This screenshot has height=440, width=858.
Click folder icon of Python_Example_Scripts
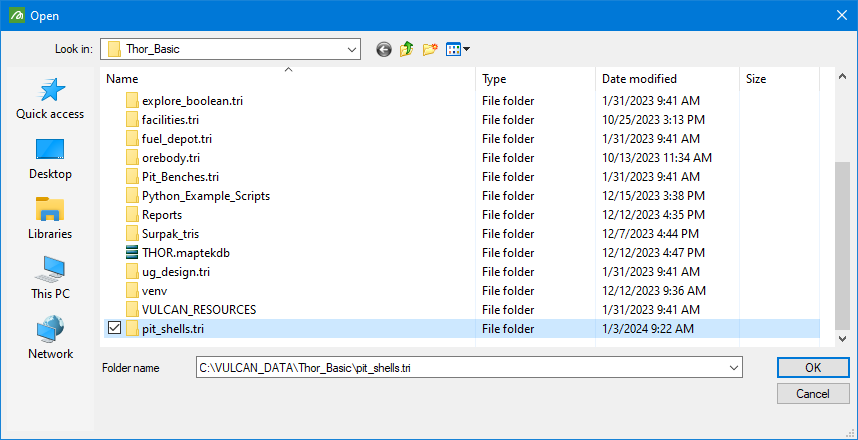tap(132, 196)
